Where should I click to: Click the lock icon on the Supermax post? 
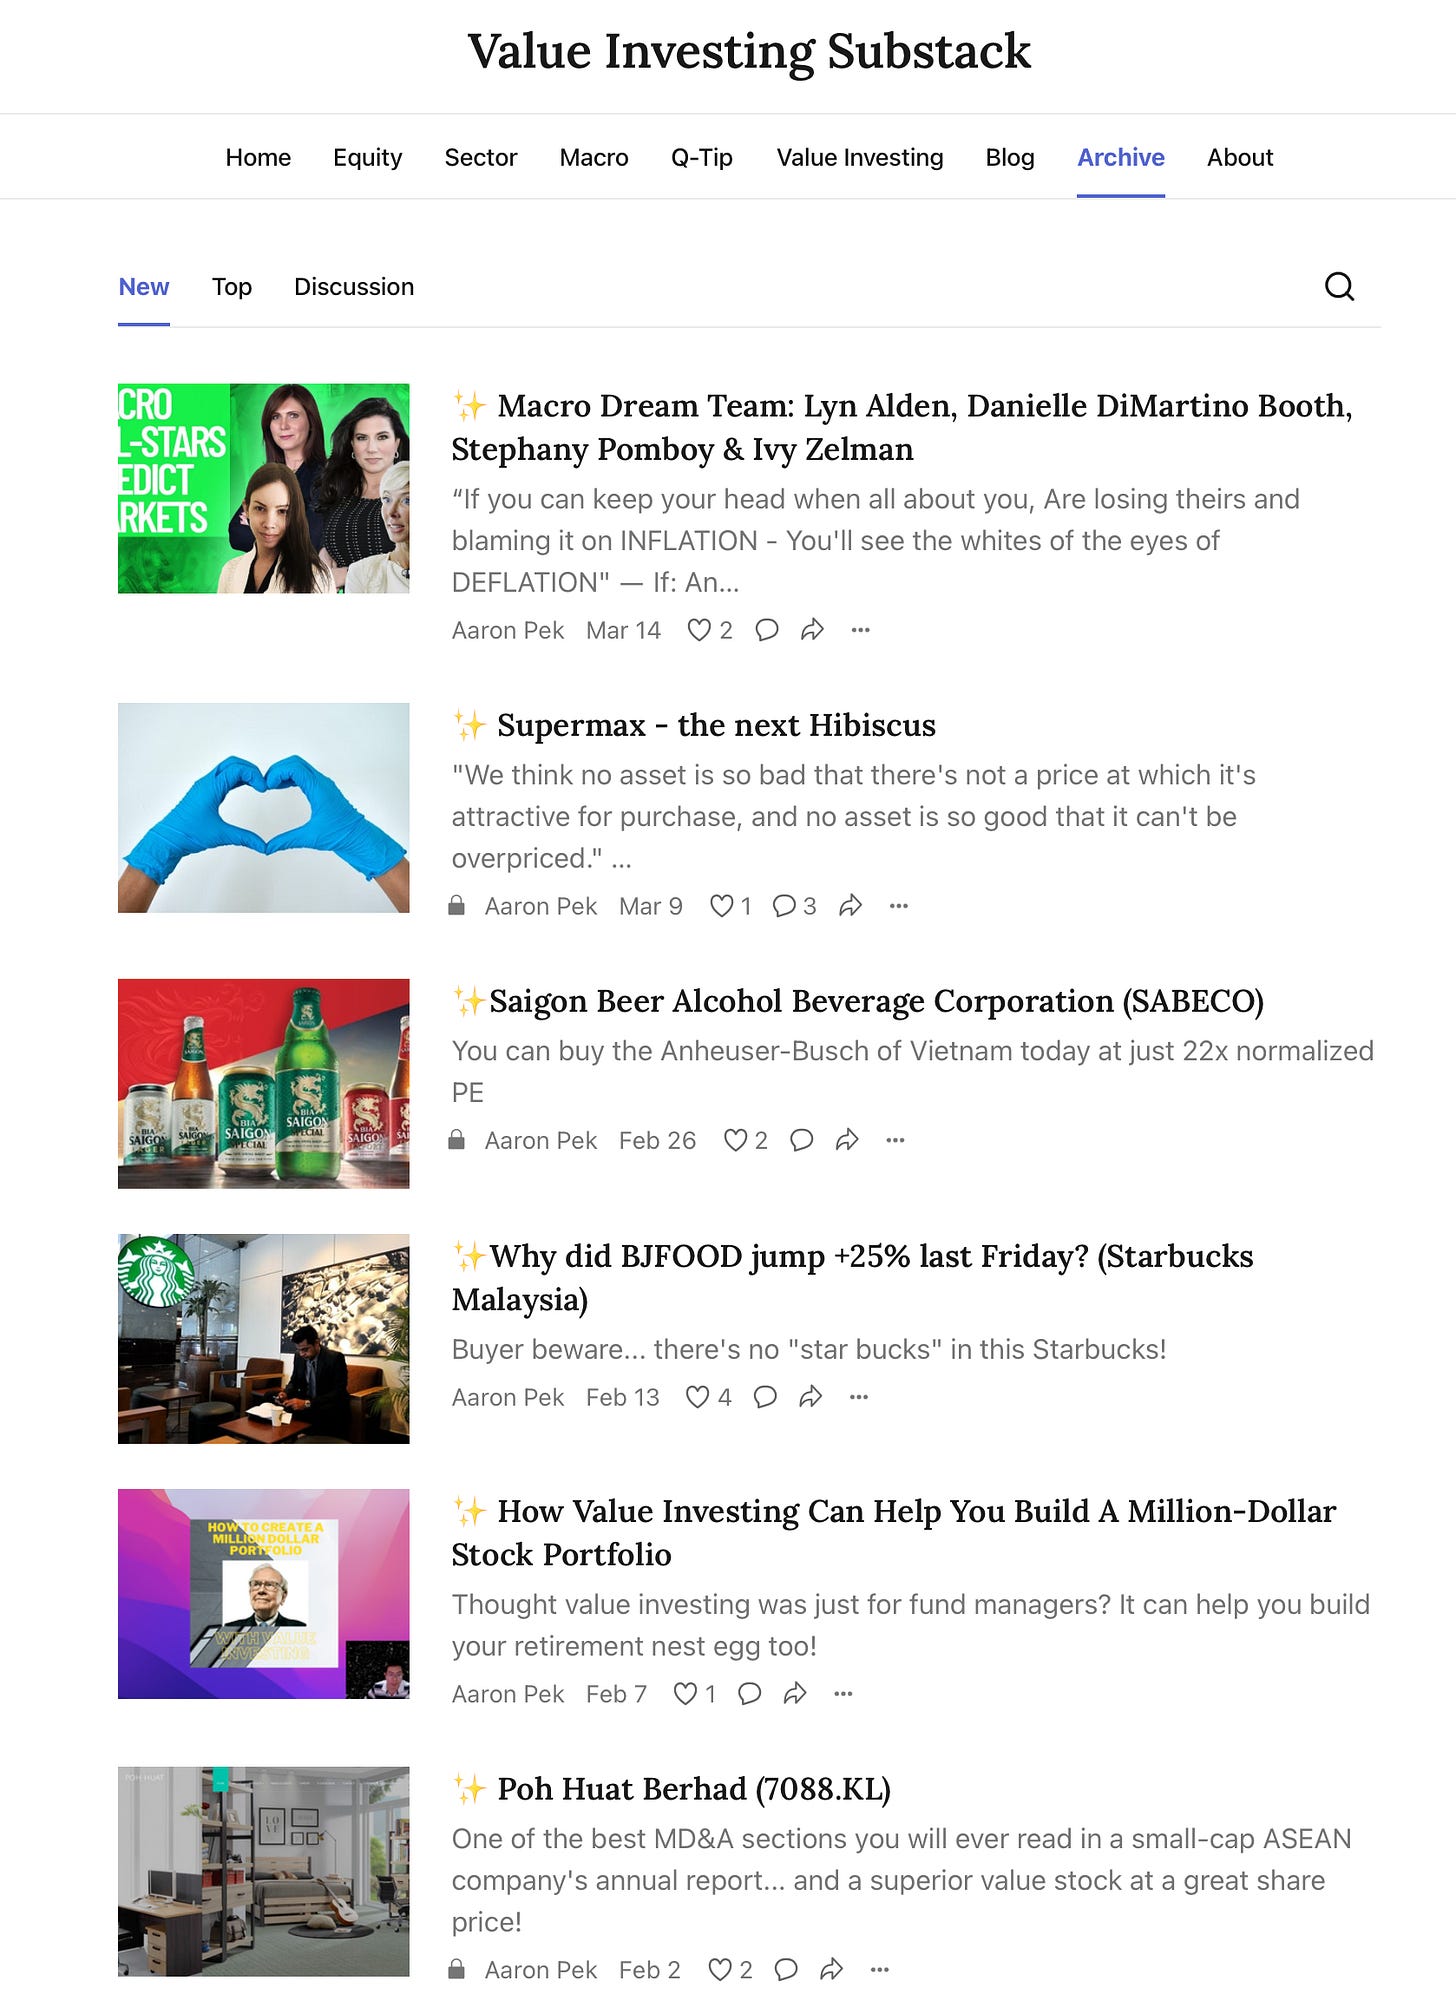point(457,906)
